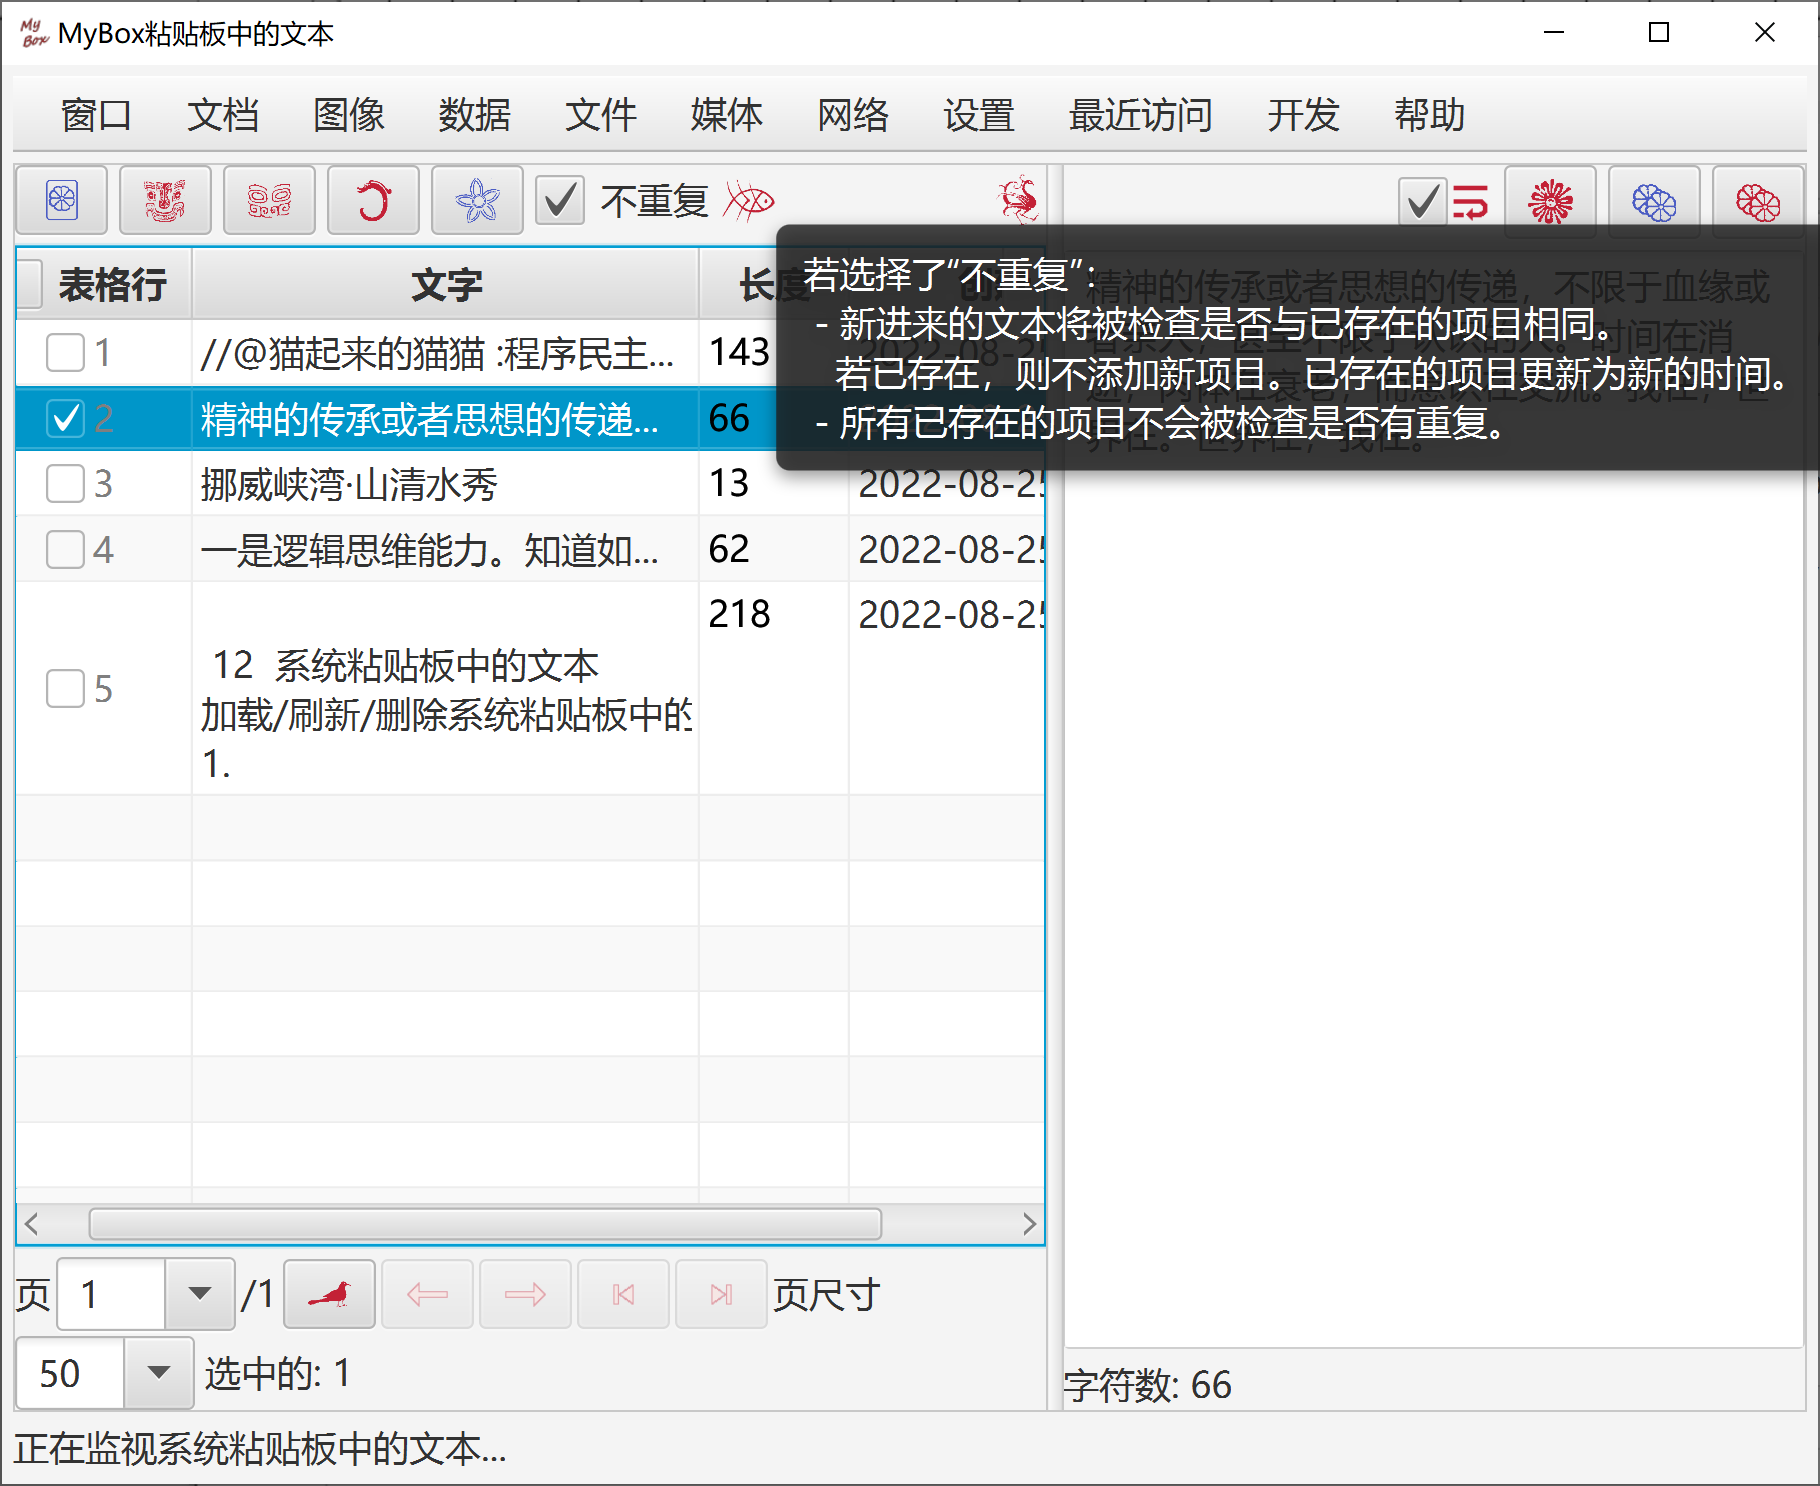
Task: Jump to last page icon
Action: [x=721, y=1294]
